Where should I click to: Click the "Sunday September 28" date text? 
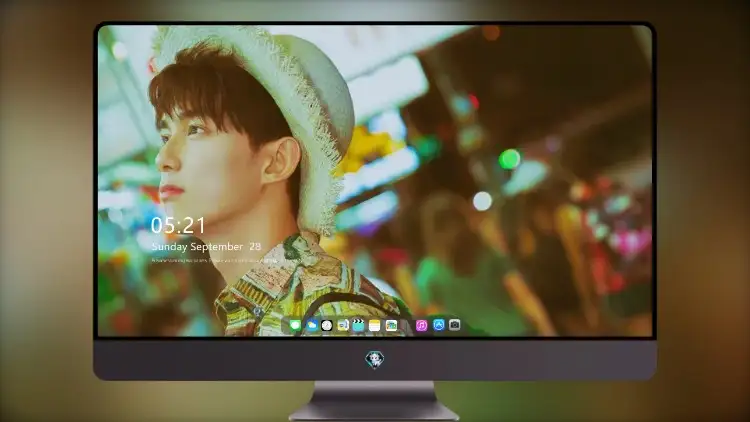206,246
